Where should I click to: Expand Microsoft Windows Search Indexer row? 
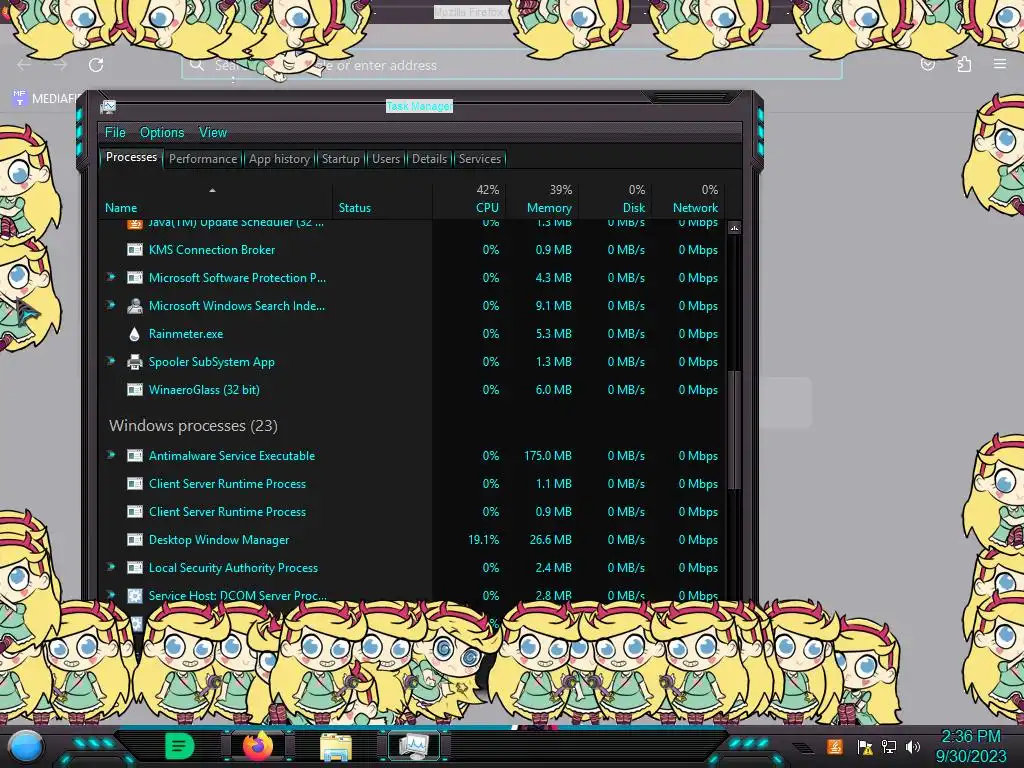coord(111,305)
